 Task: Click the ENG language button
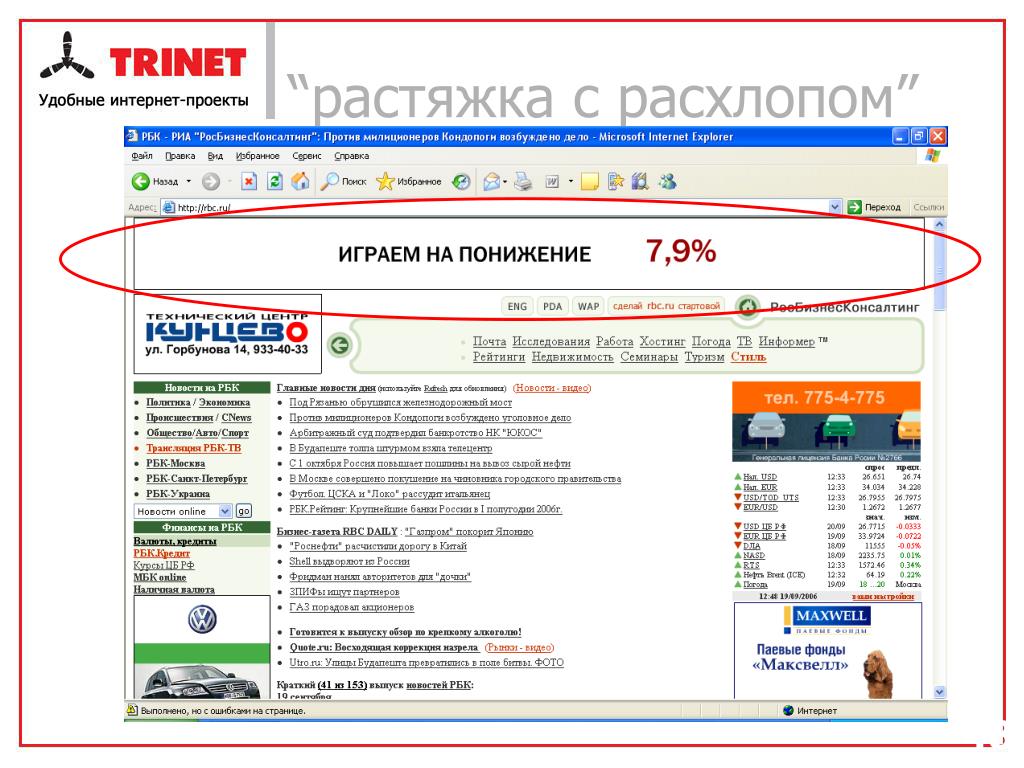click(517, 306)
